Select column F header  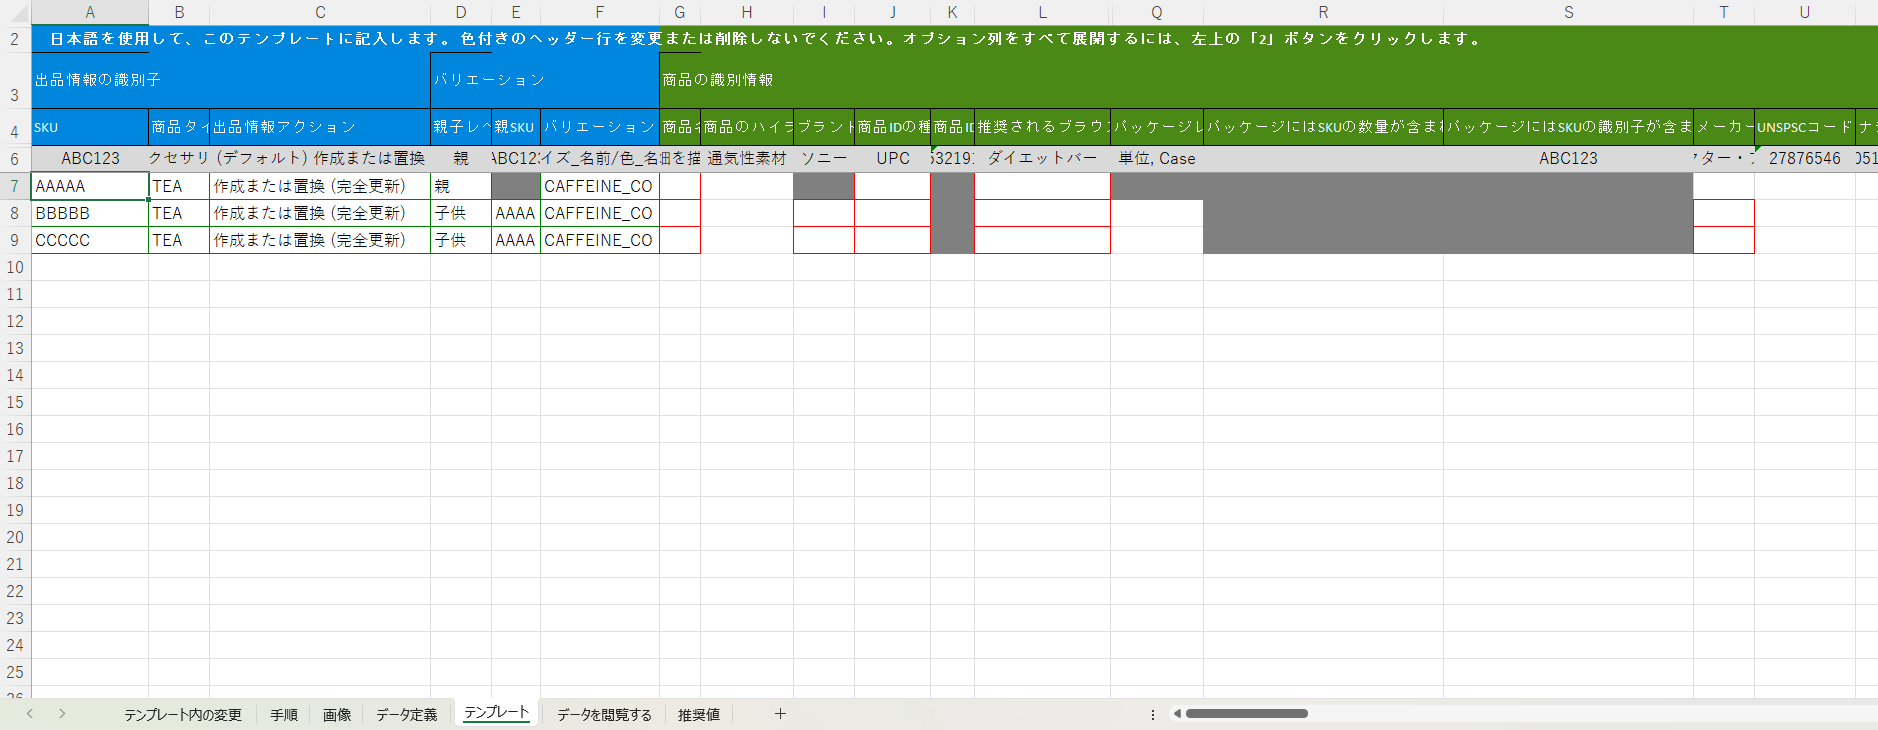click(x=600, y=12)
